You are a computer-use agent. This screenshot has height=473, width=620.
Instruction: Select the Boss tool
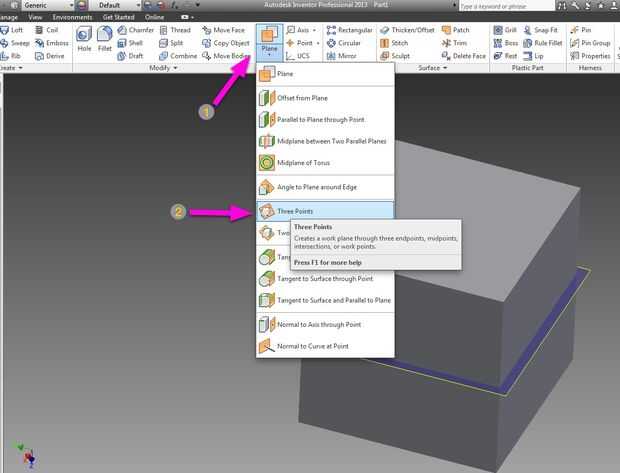(506, 43)
